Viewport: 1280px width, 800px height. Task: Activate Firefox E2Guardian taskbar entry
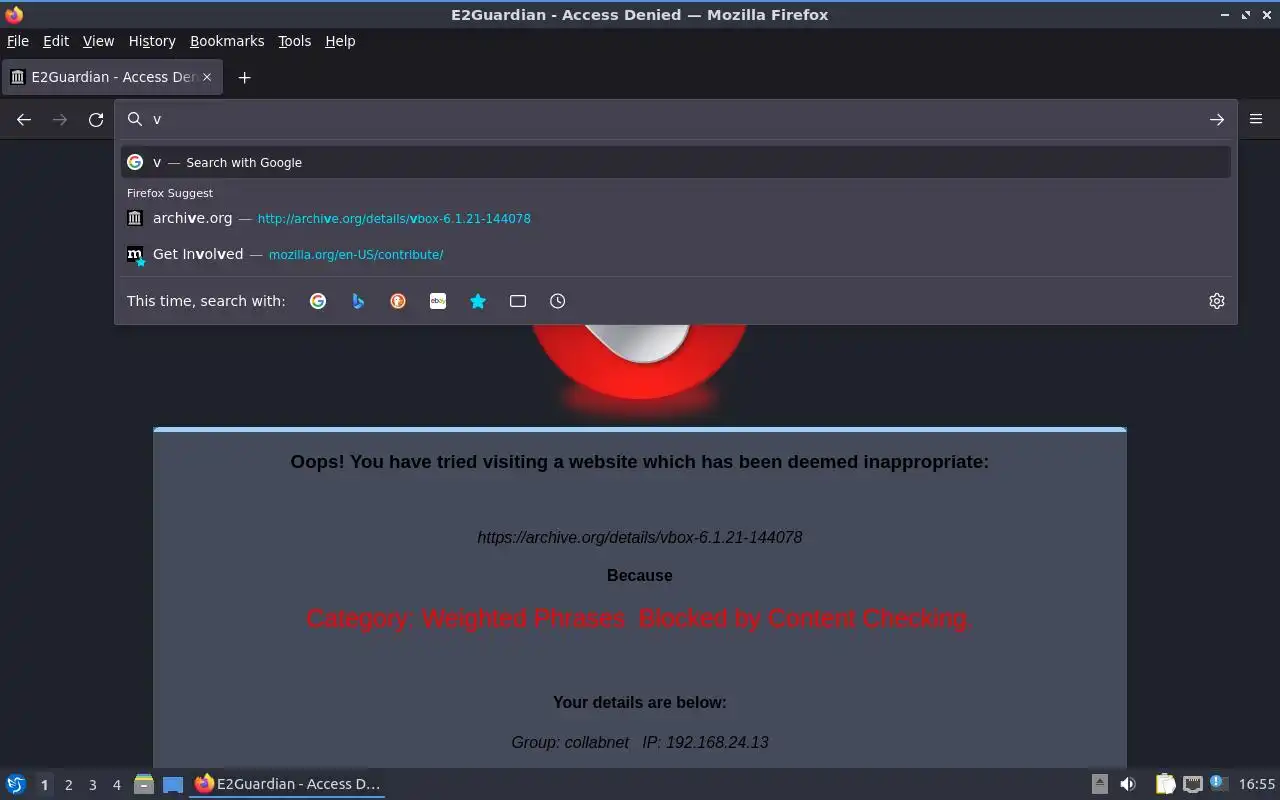click(288, 784)
